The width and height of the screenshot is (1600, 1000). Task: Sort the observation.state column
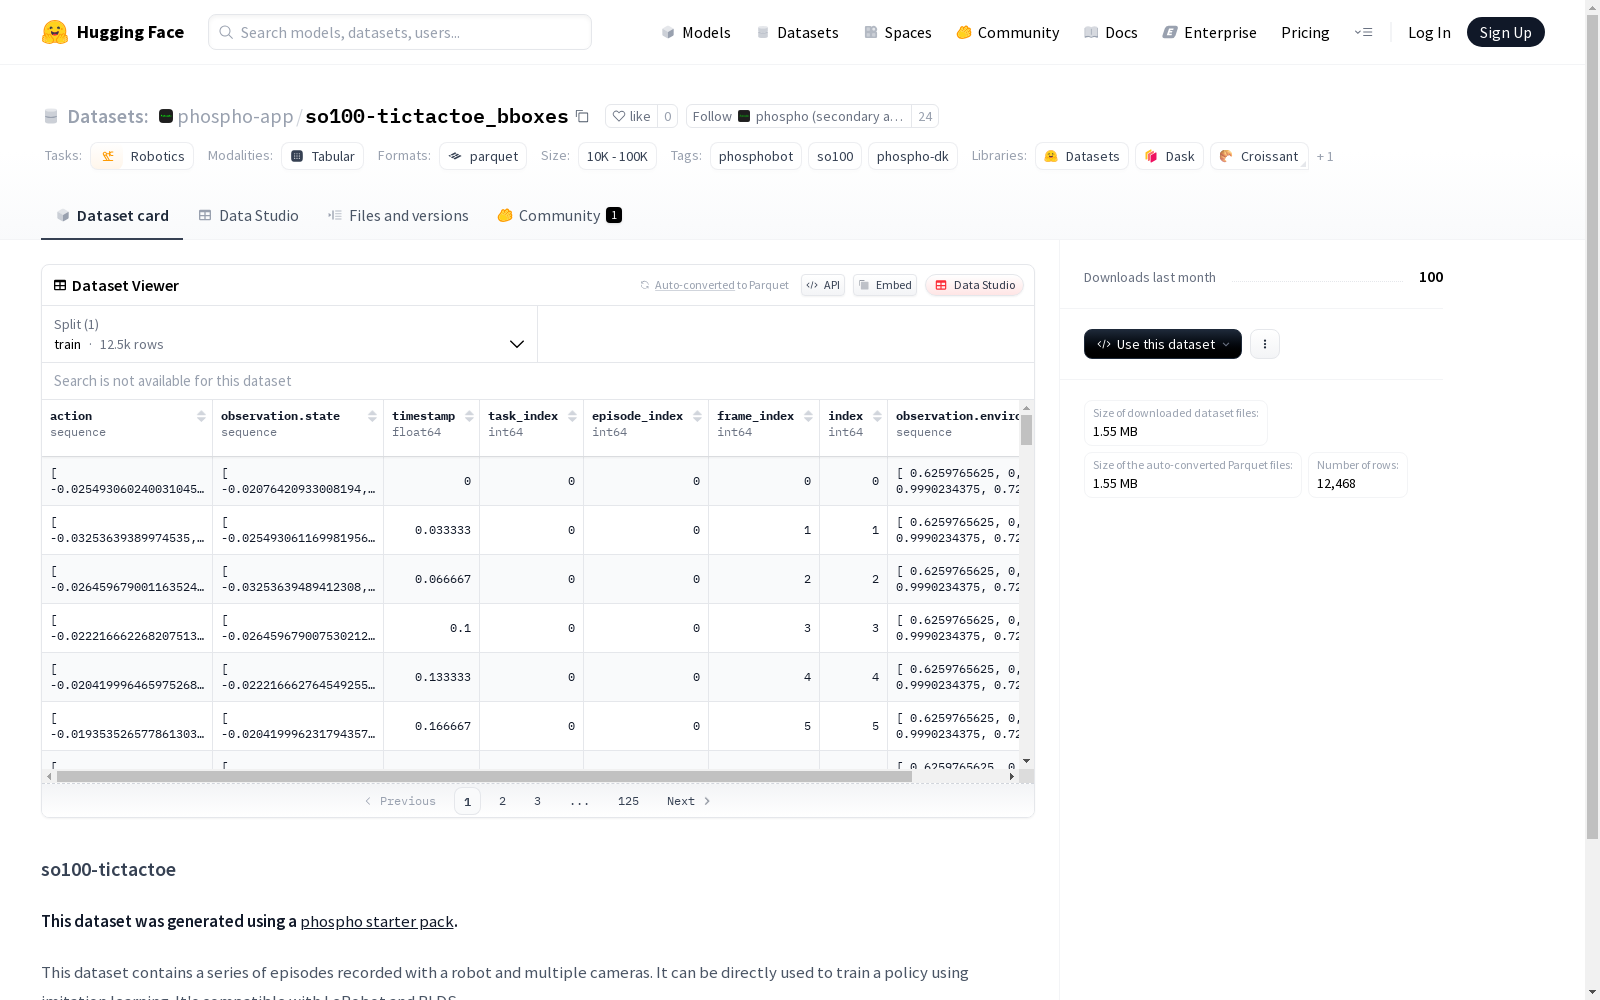point(372,416)
